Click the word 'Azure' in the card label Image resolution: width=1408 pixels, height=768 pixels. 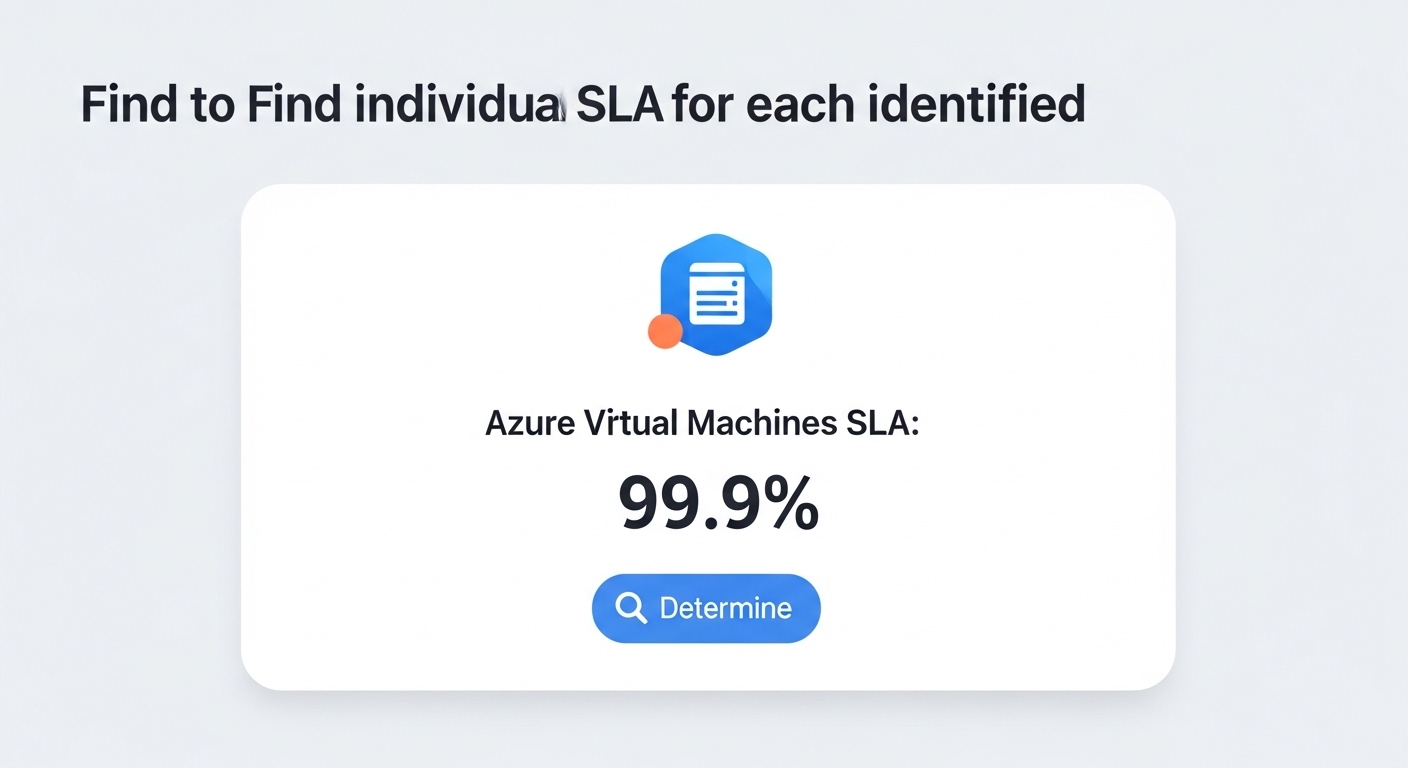pos(529,423)
